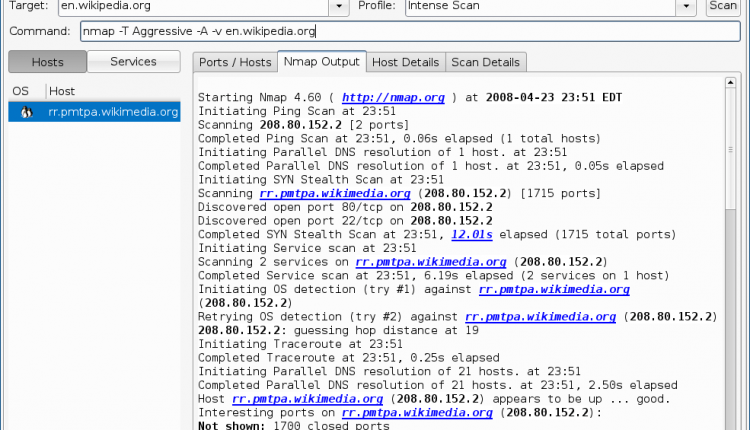750x430 pixels.
Task: Start the scan with the Scan button
Action: click(723, 6)
